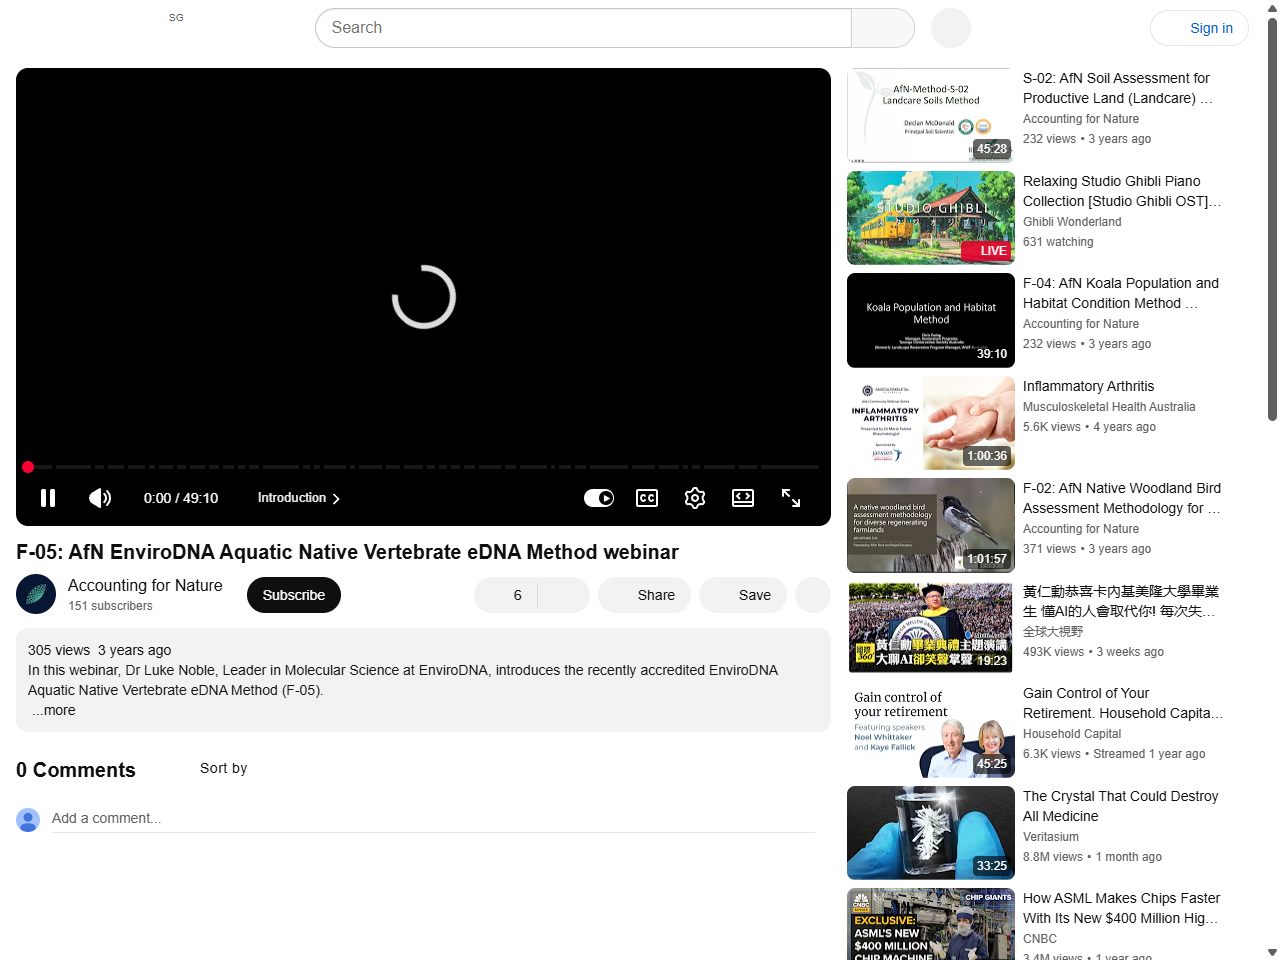Click the Add a comment field
Screen dimensions: 1280x960
click(x=433, y=818)
